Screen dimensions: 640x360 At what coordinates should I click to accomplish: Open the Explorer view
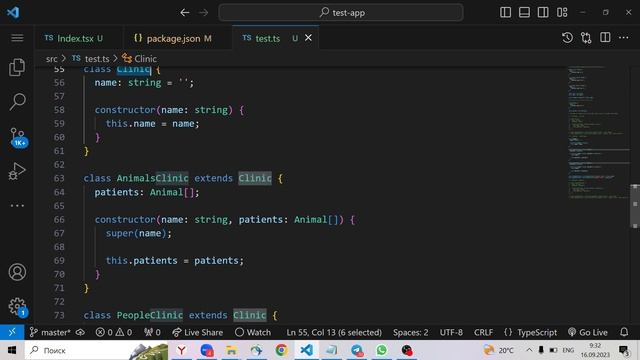[x=17, y=67]
